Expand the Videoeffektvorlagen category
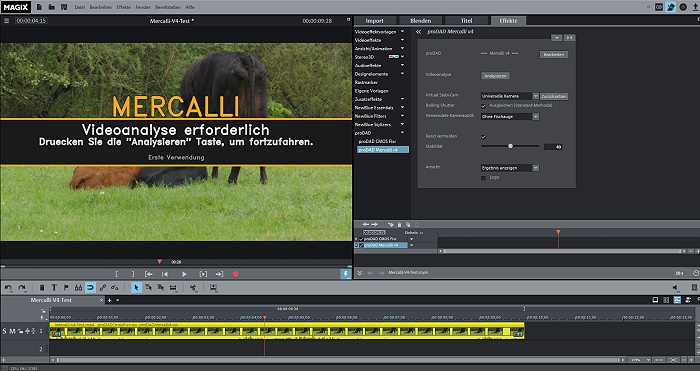 (x=402, y=32)
